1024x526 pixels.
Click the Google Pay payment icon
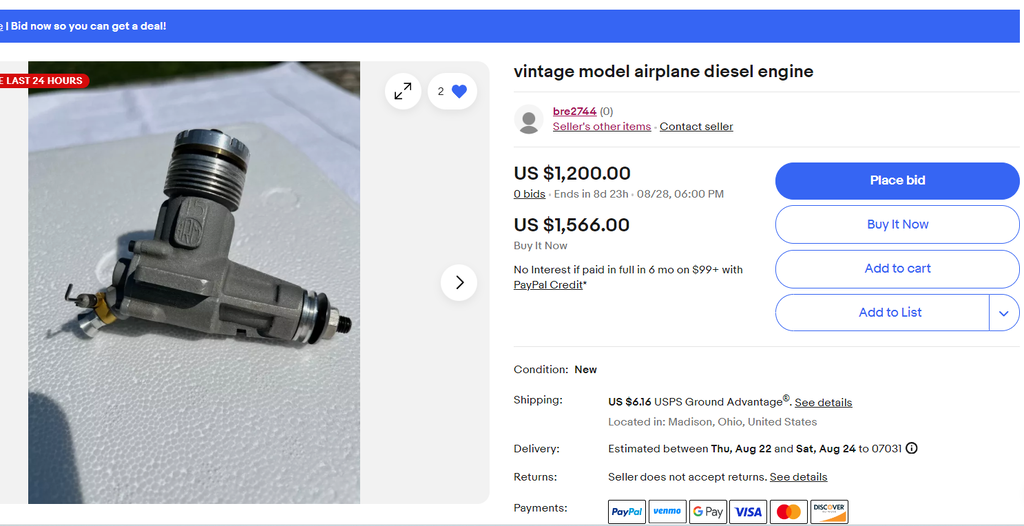click(707, 511)
